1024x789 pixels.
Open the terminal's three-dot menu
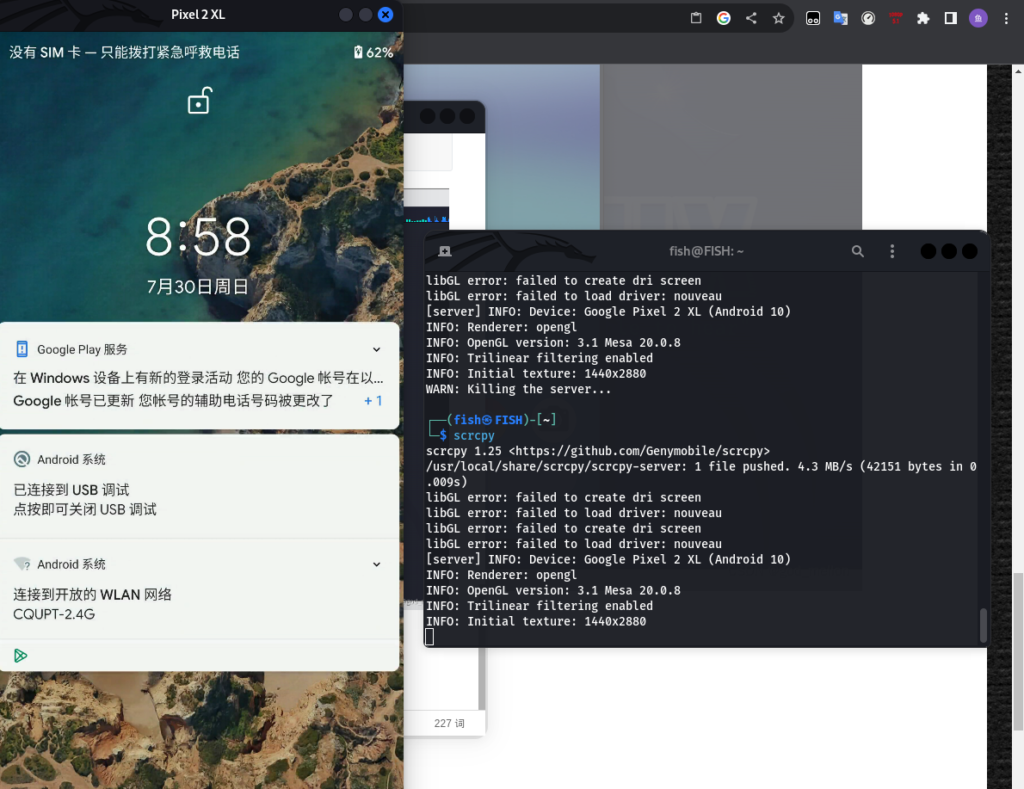892,251
